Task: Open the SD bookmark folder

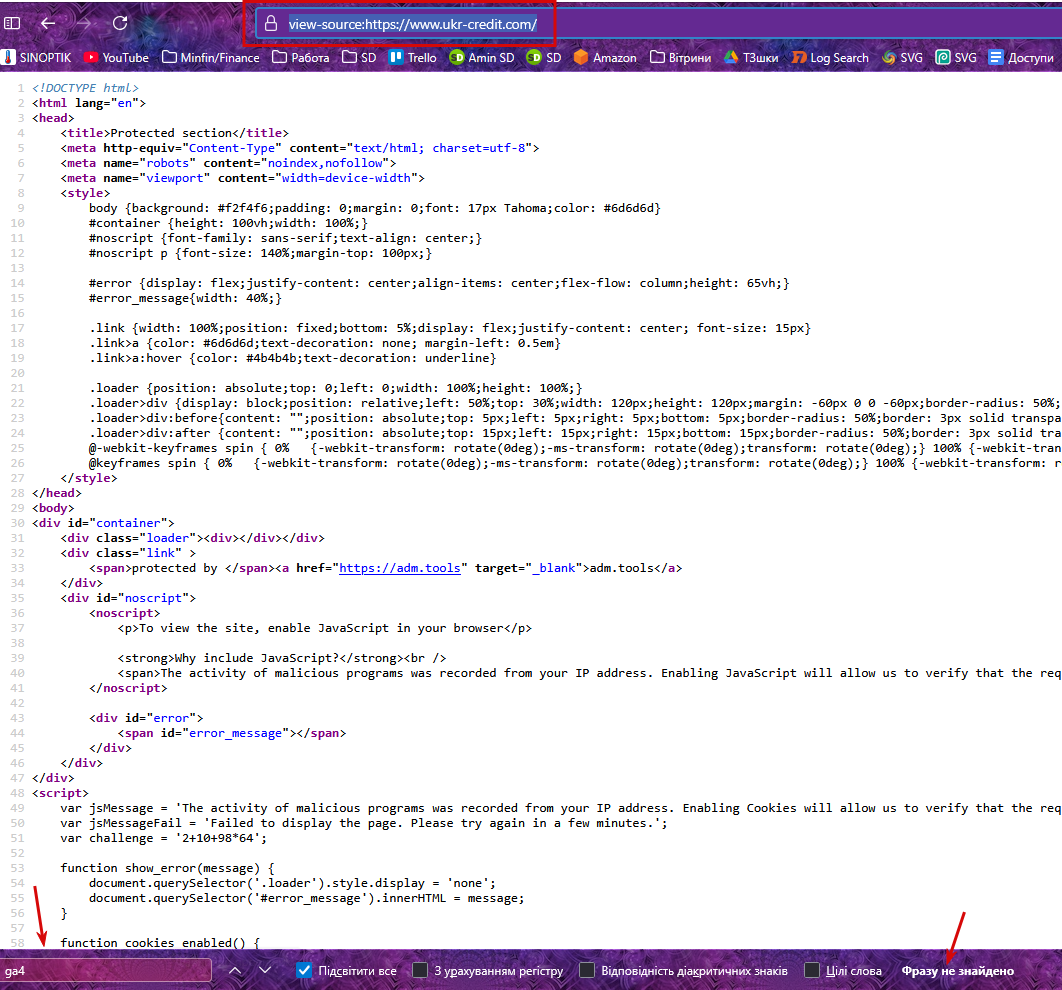Action: coord(359,58)
